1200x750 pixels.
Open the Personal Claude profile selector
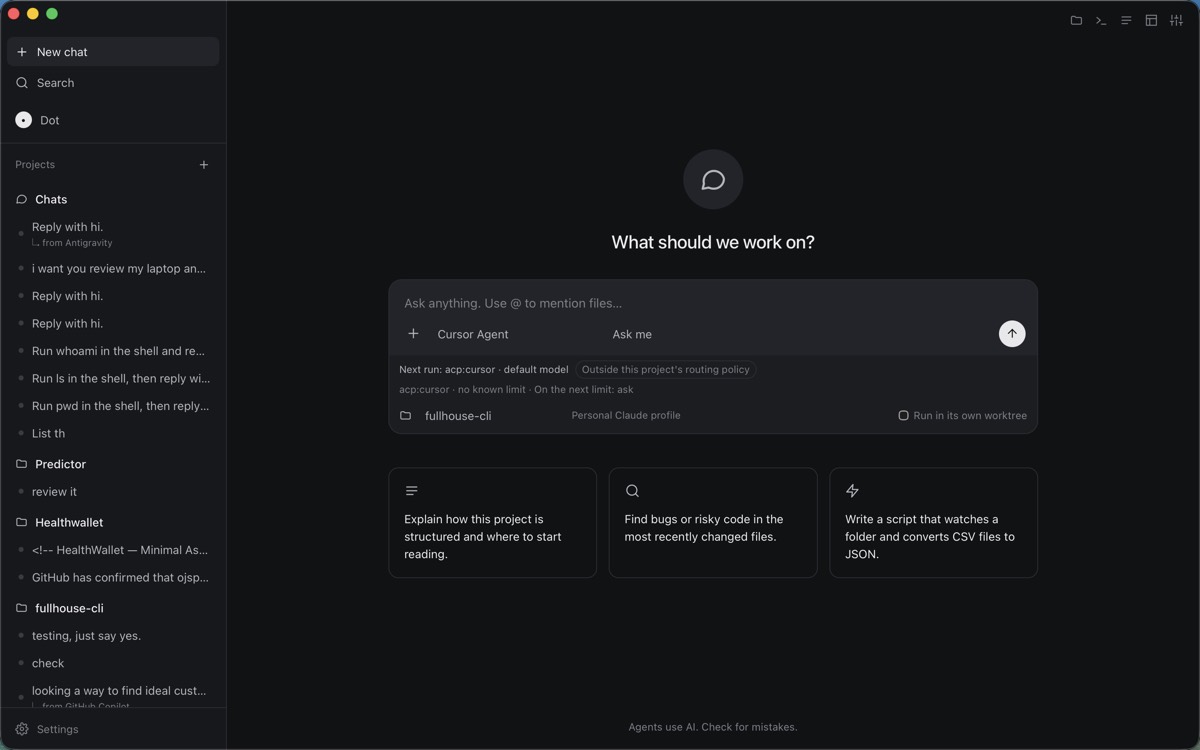[x=626, y=415]
